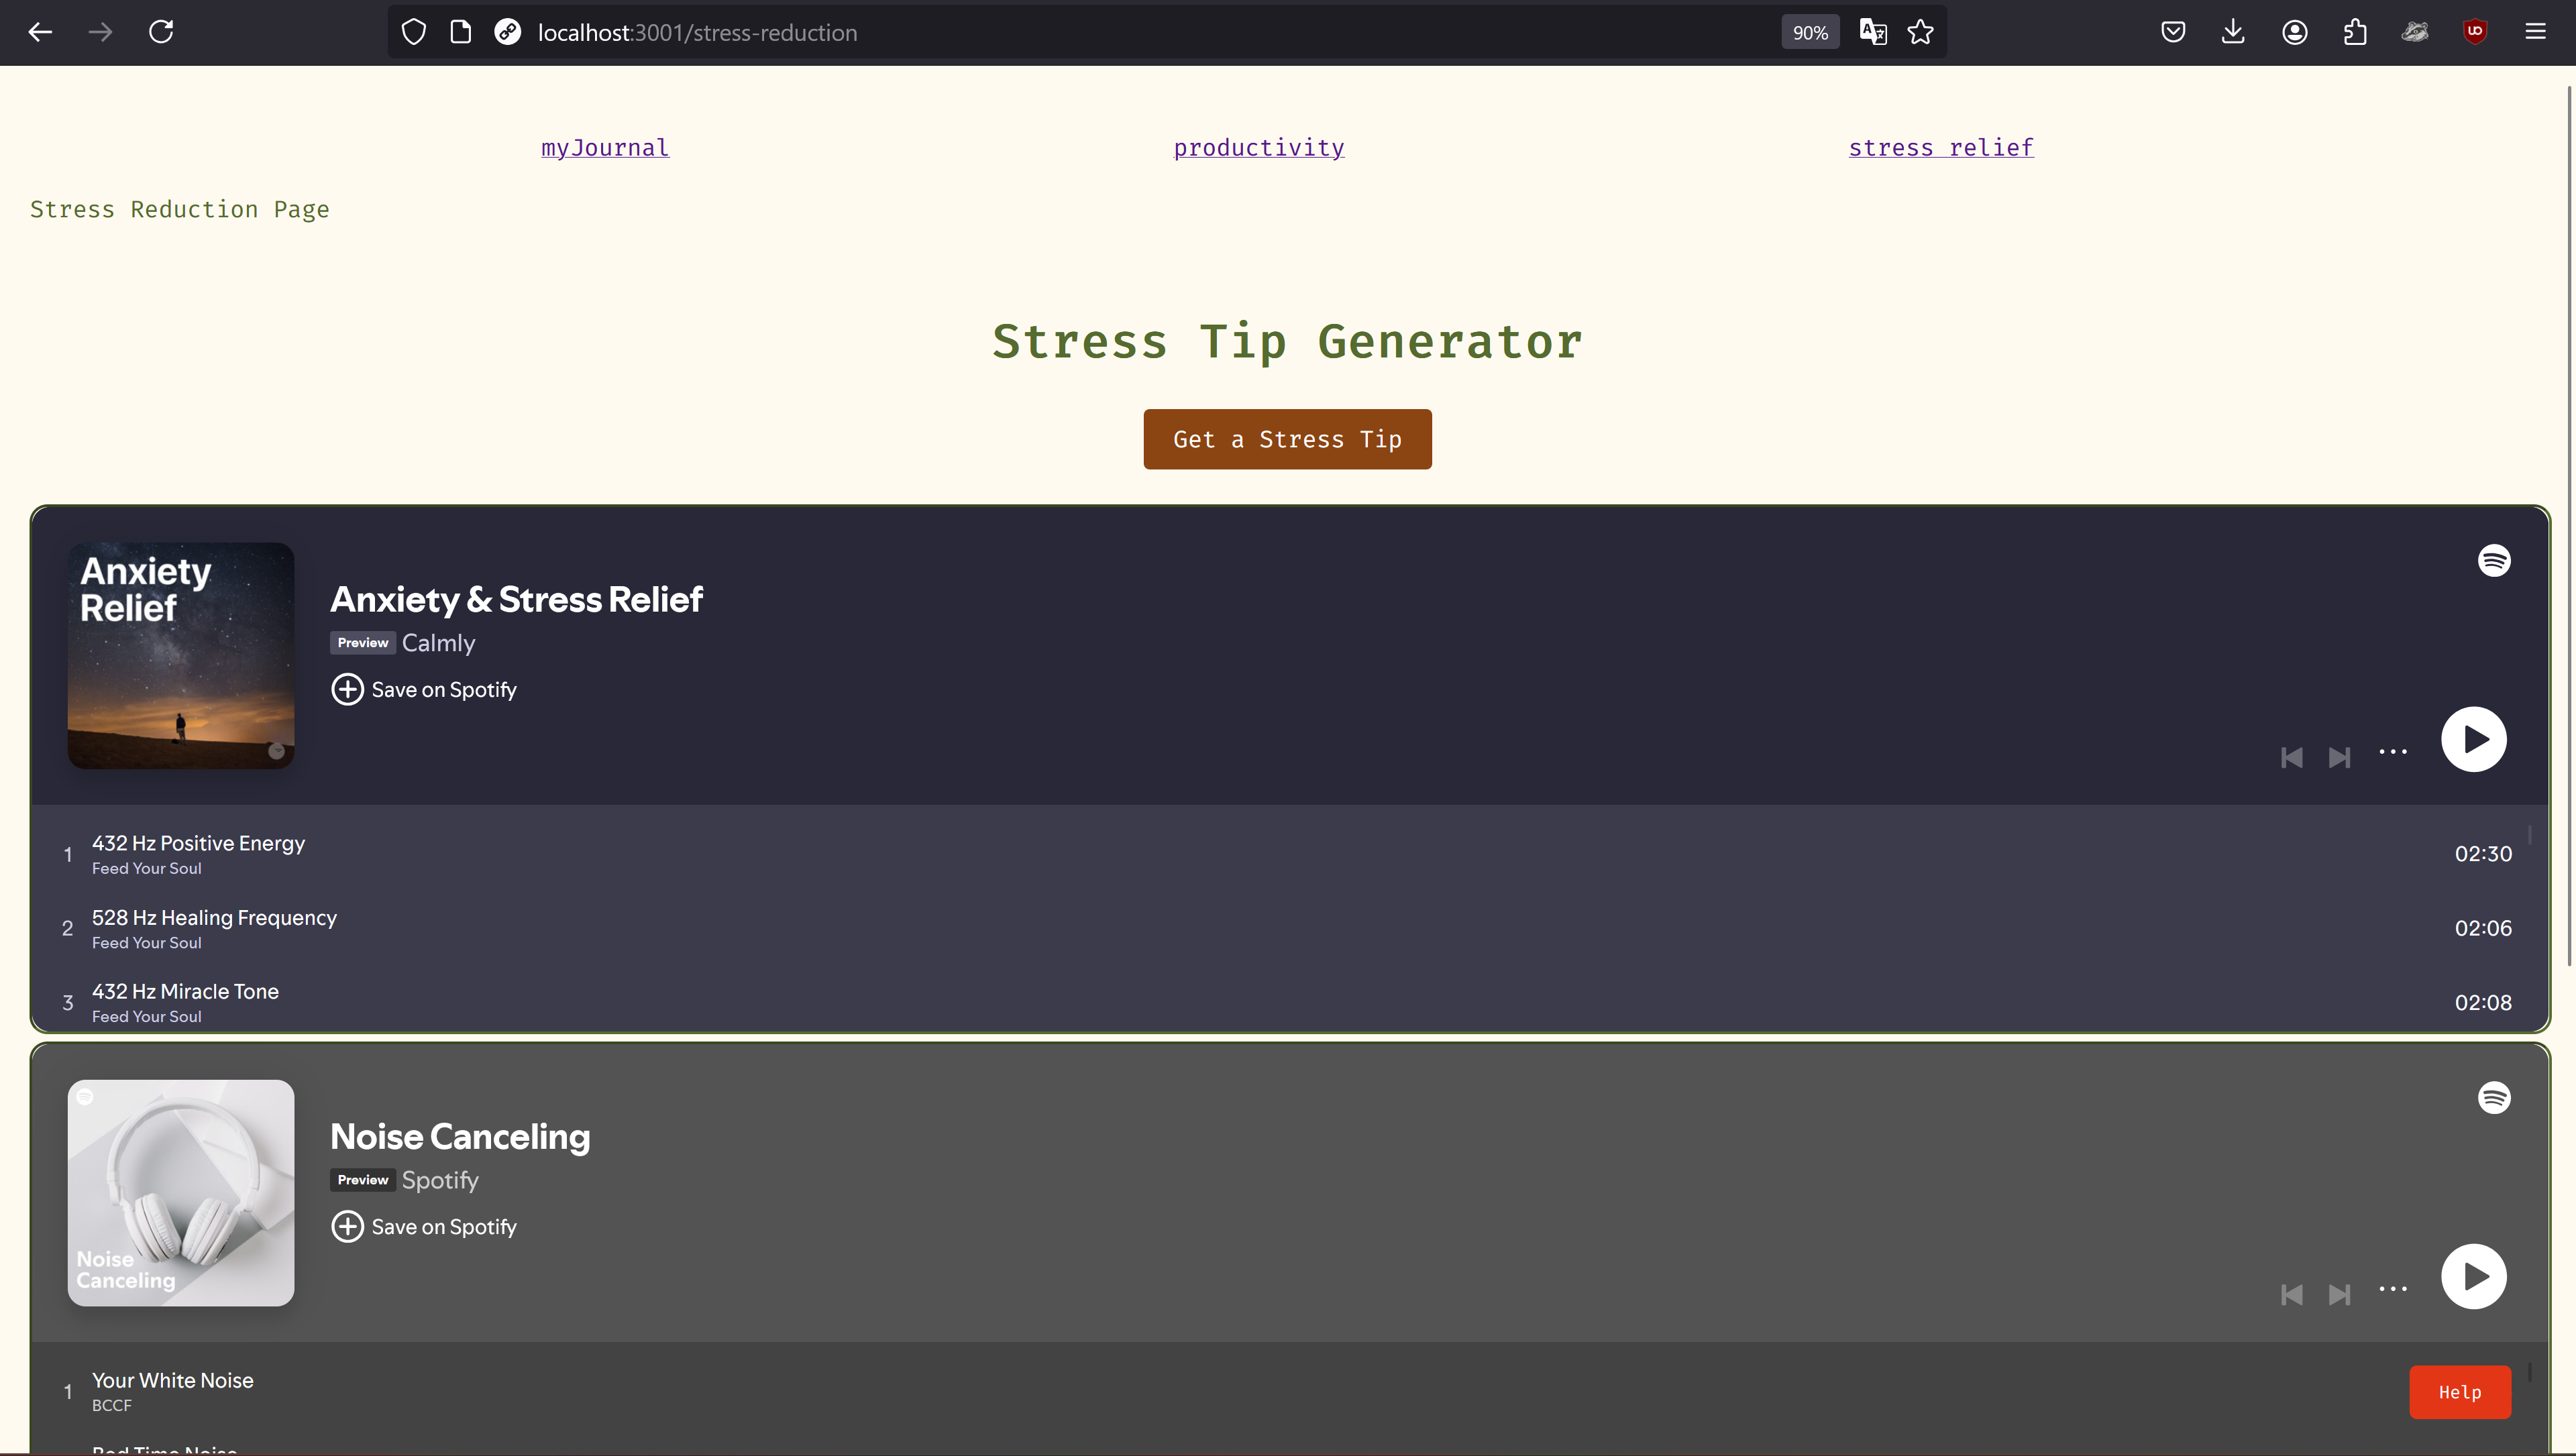Open the uBlock Origin extension icon
Screen dimensions: 2576x1456
2475,32
